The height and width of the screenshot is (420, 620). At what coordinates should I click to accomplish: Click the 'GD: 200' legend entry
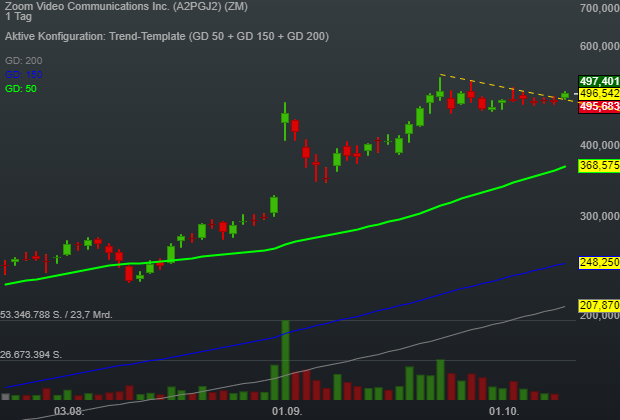tap(24, 61)
